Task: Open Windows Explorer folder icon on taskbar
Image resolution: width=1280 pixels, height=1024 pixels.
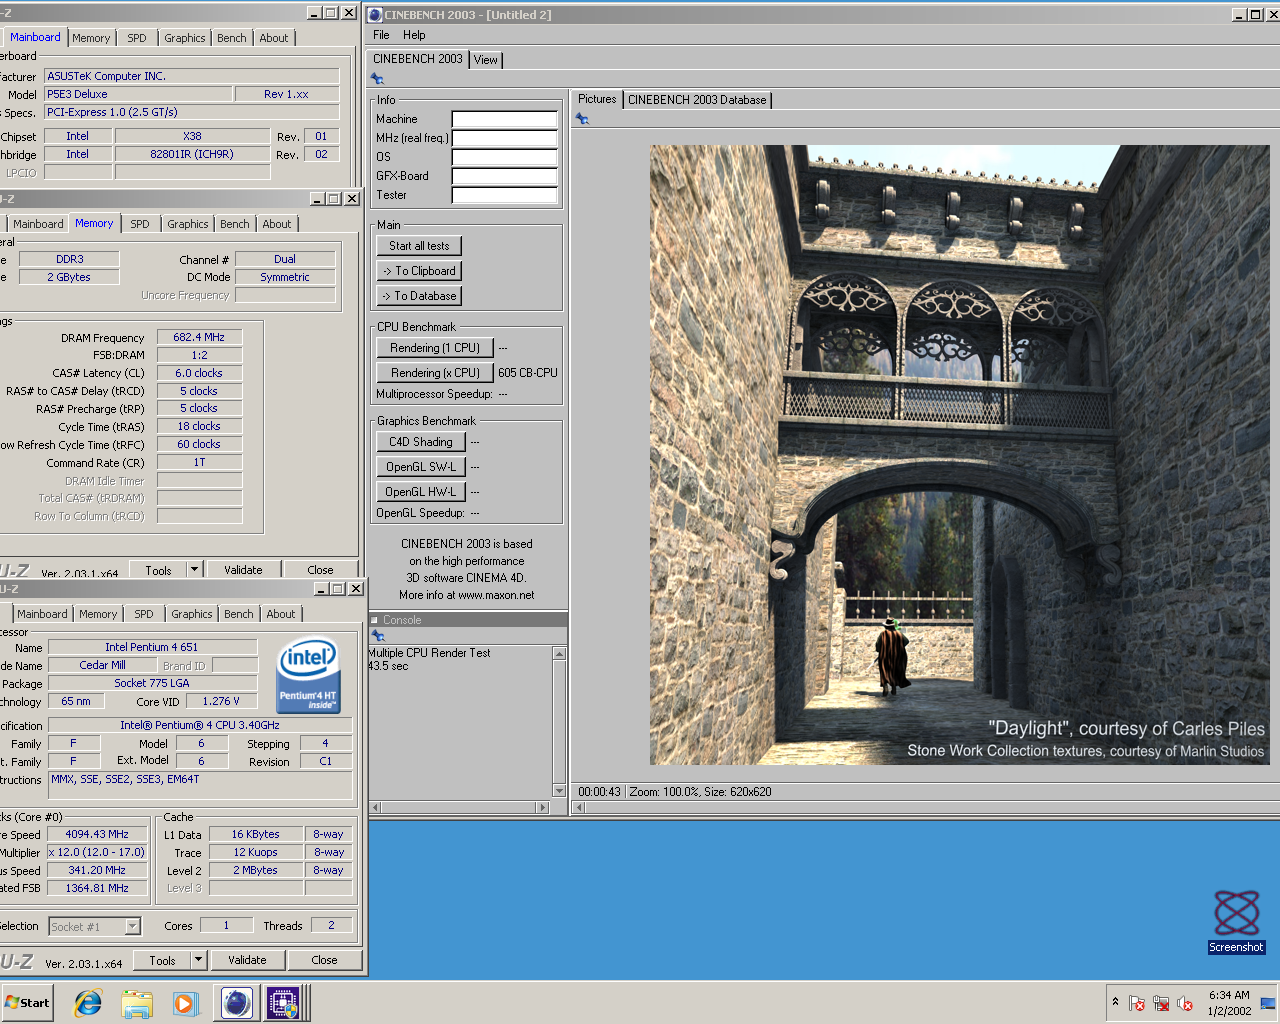Action: tap(137, 1003)
